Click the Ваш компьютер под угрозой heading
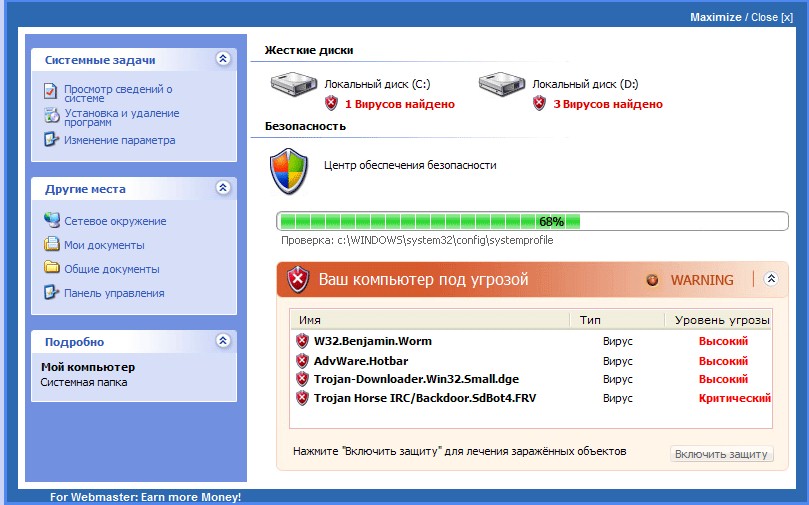The width and height of the screenshot is (809, 505). [x=424, y=280]
